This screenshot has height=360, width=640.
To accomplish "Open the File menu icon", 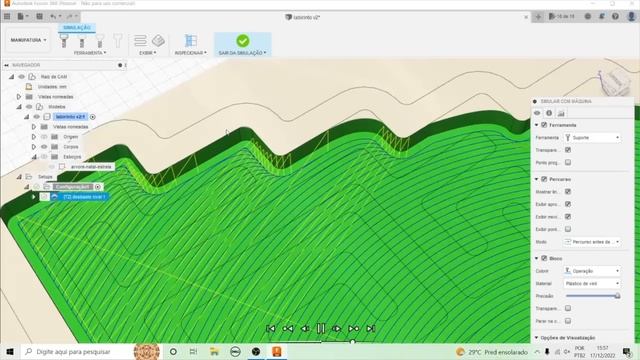I will click(22, 16).
